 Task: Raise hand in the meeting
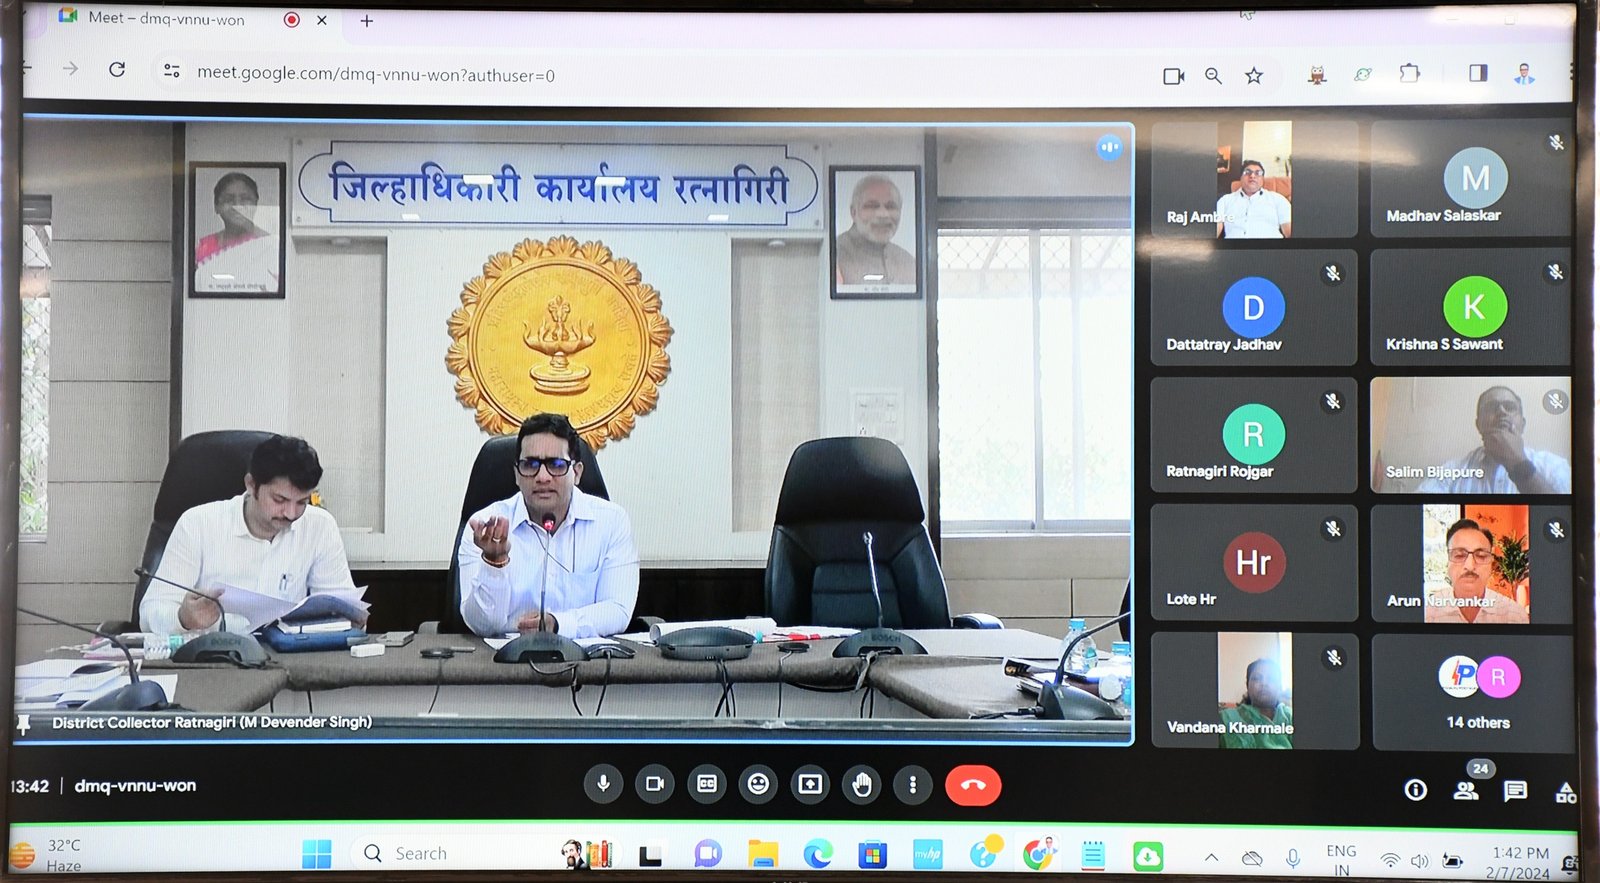[862, 786]
